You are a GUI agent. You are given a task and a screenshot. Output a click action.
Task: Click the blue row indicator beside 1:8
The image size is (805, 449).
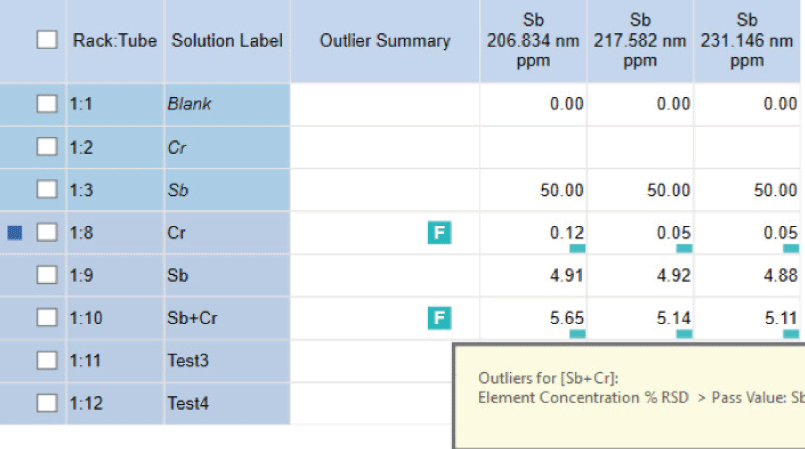pyautogui.click(x=15, y=233)
